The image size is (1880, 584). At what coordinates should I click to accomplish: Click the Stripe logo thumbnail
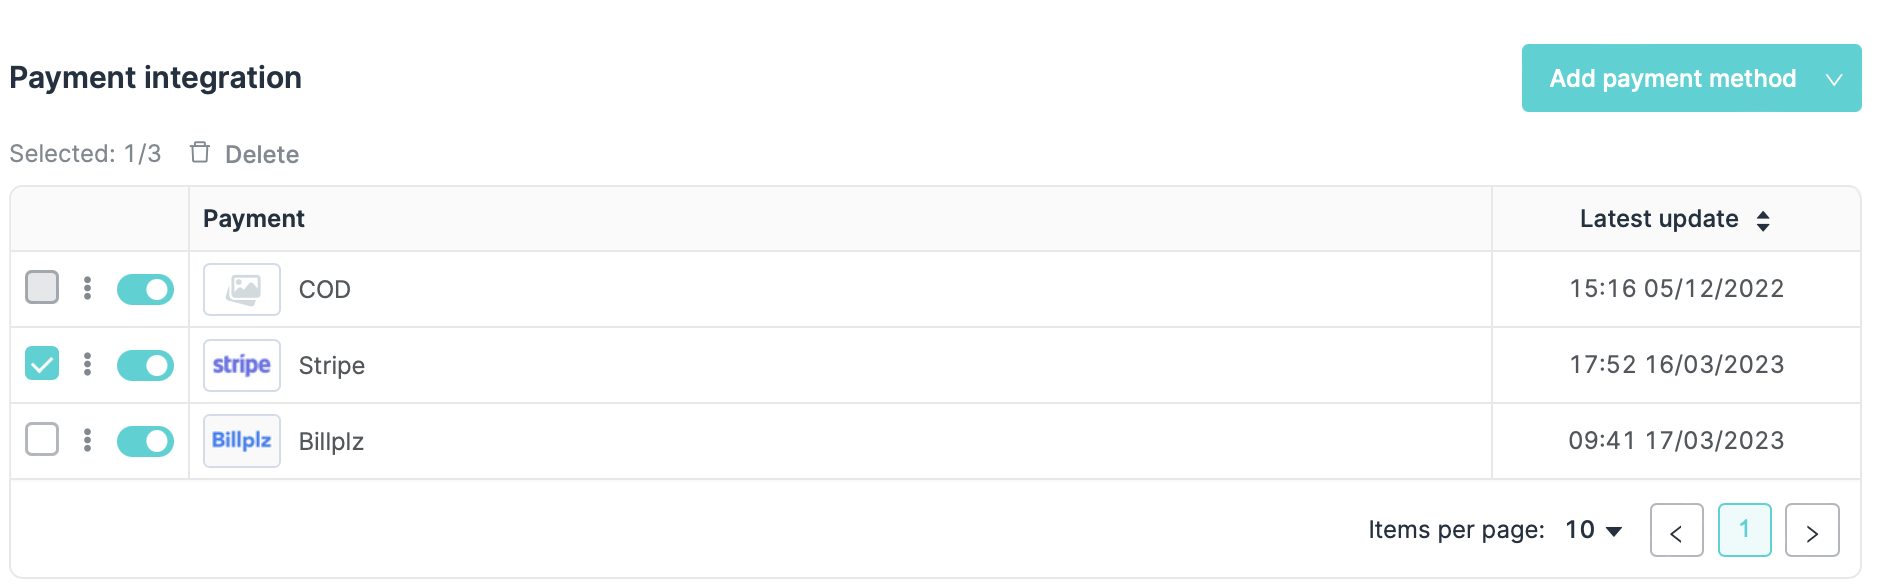[242, 365]
